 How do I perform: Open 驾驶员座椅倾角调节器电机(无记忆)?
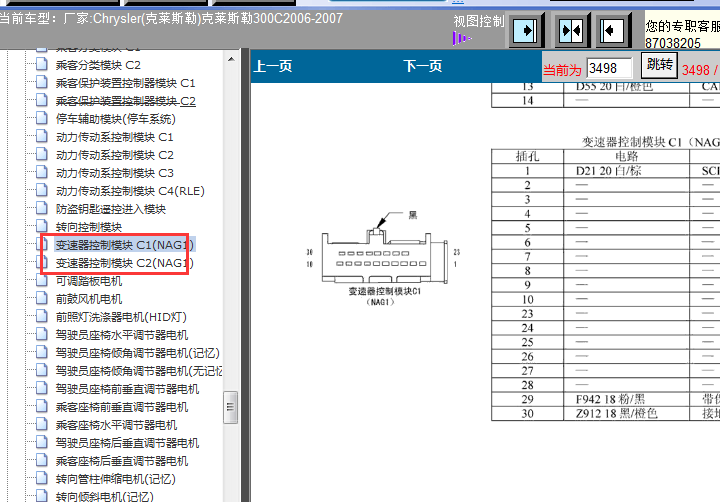point(139,371)
